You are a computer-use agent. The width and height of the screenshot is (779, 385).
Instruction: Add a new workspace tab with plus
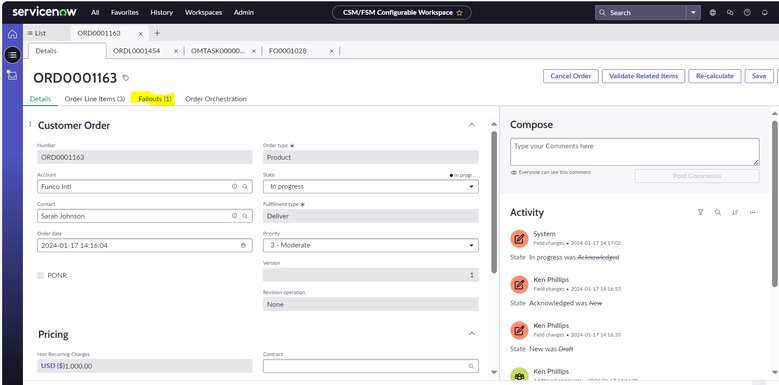pyautogui.click(x=157, y=33)
